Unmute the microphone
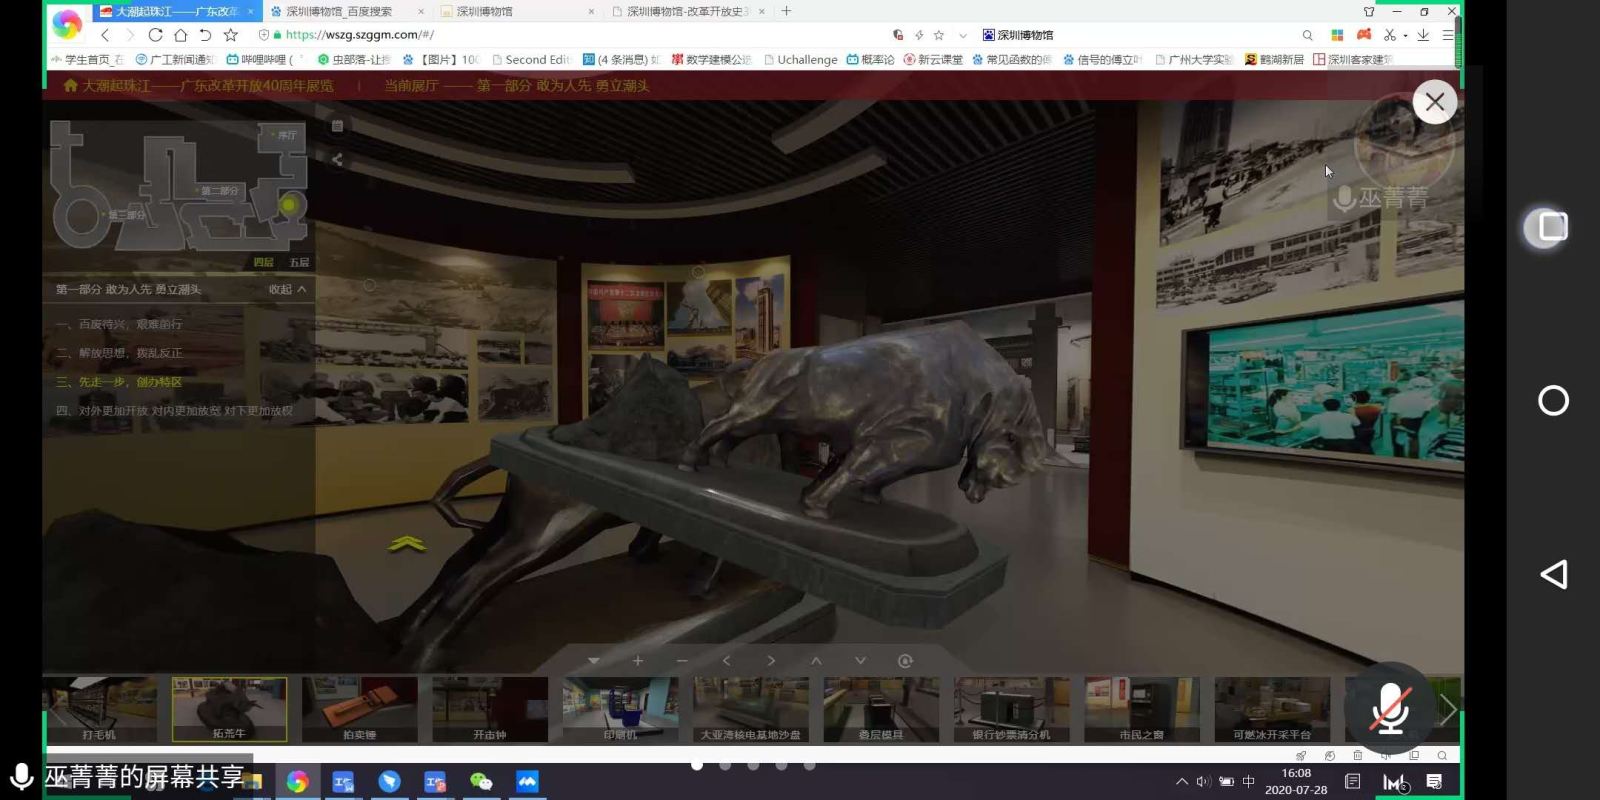The height and width of the screenshot is (800, 1600). (1390, 708)
